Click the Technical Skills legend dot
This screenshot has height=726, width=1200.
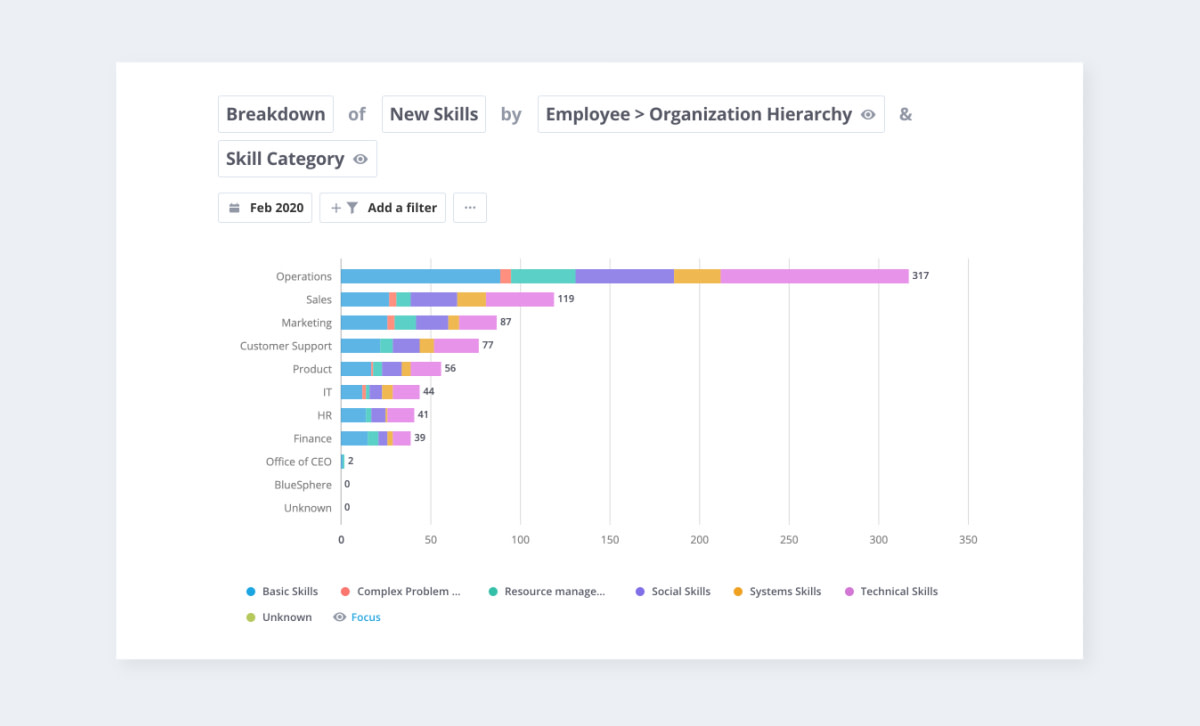tap(849, 592)
